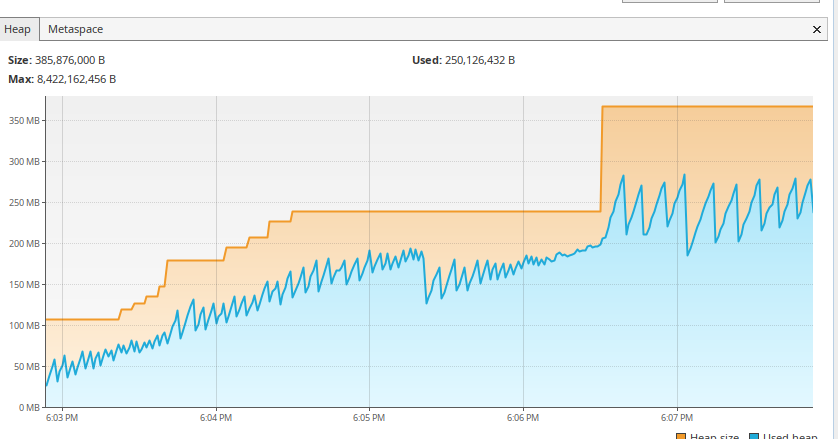Click the 350 MB y-axis label
The image size is (838, 439).
coord(24,121)
